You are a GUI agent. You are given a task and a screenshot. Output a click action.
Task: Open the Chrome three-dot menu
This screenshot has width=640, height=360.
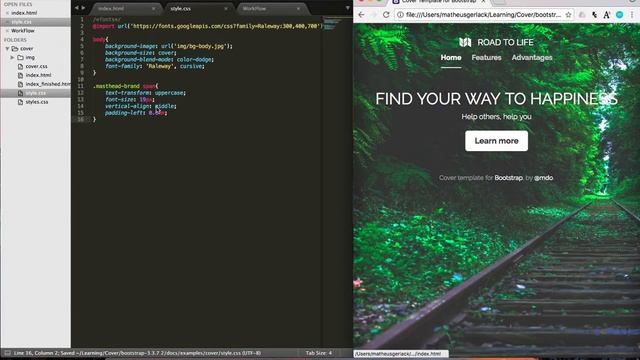point(632,15)
